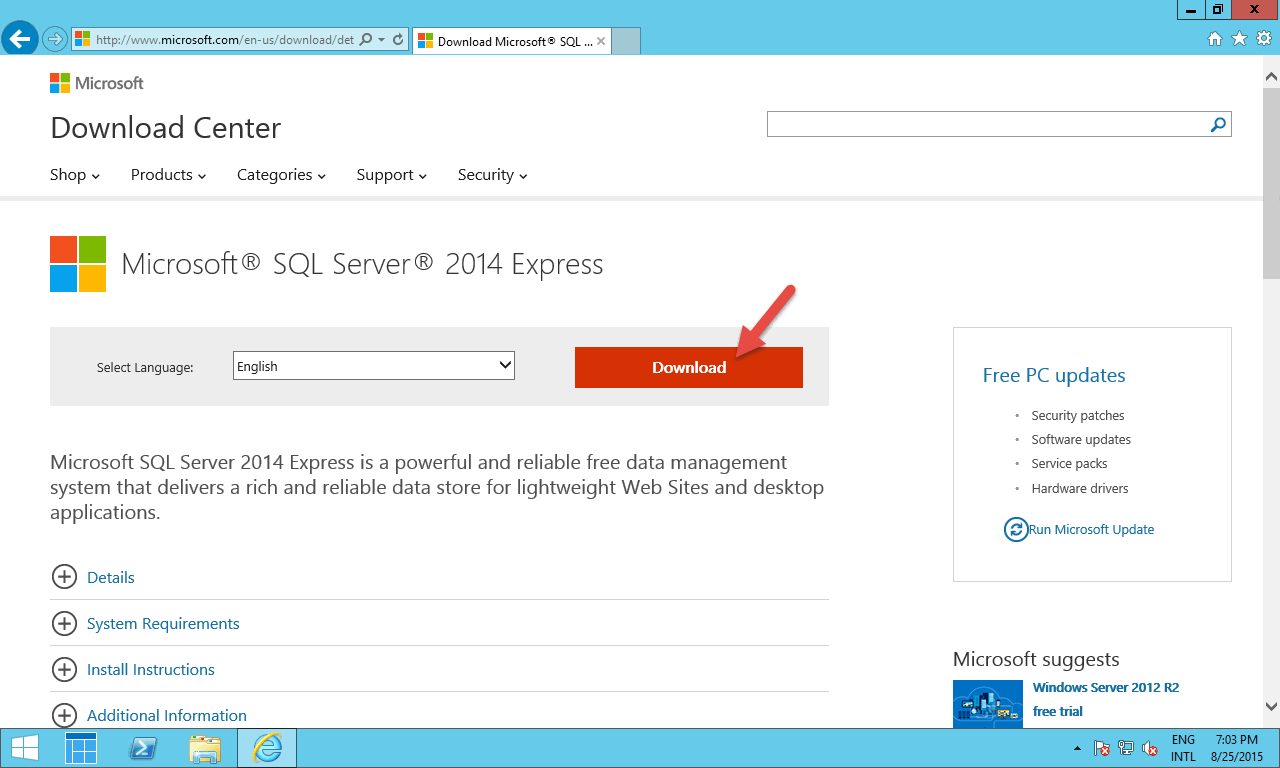This screenshot has height=768, width=1280.
Task: Click Windows Server 2012 R2 free trial link
Action: pos(1105,699)
